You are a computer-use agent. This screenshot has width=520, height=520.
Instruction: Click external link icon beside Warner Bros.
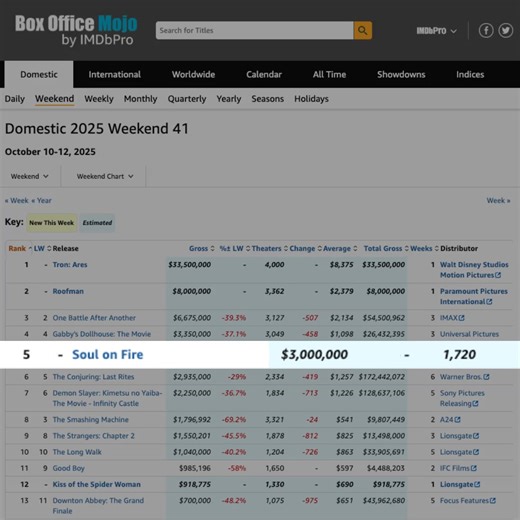[486, 377]
